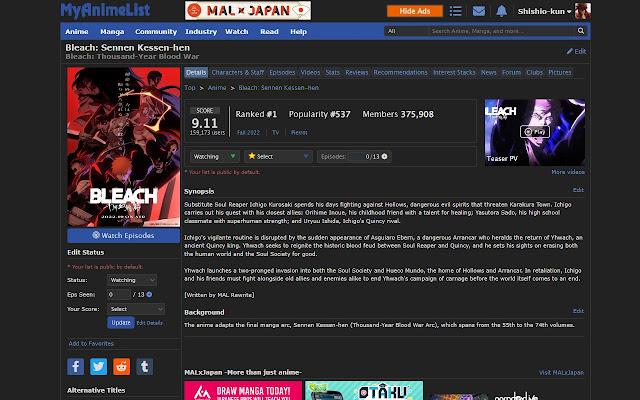The image size is (640, 400).
Task: Click Add to Favorites link
Action: [x=91, y=344]
